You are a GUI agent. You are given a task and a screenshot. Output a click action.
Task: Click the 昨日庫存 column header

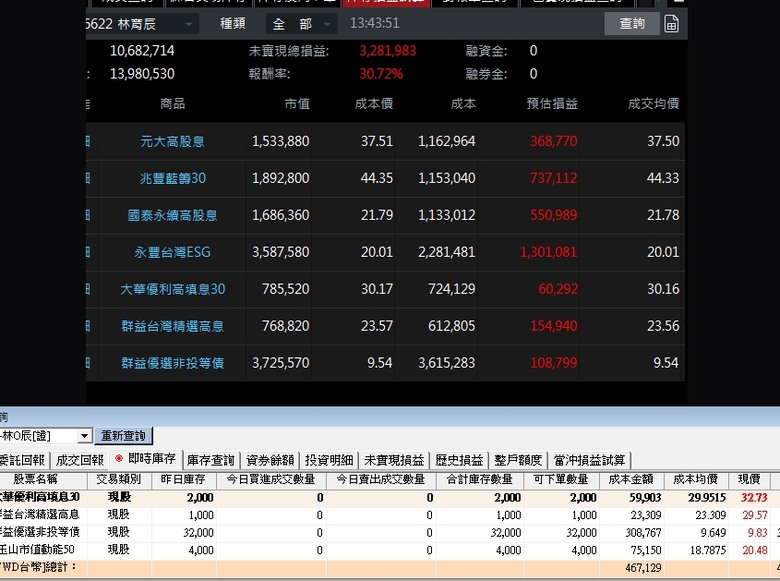(183, 480)
